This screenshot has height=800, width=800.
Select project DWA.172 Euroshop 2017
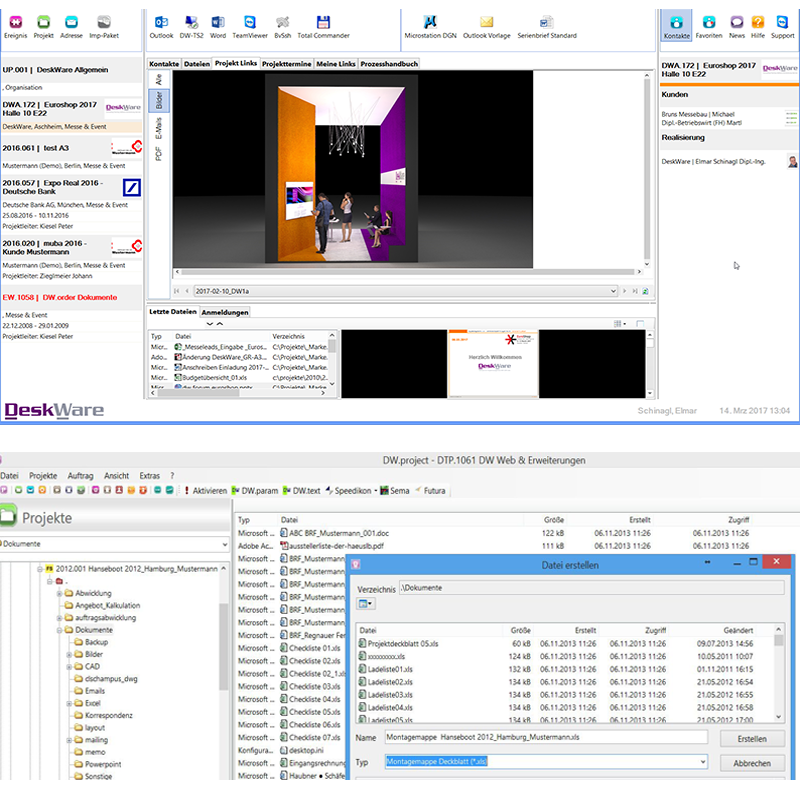click(71, 115)
